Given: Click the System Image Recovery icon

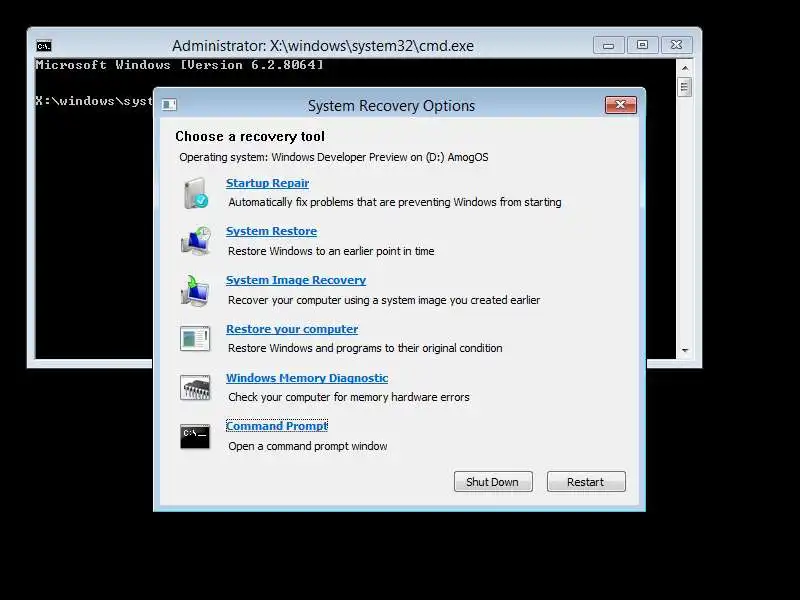Looking at the screenshot, I should [x=195, y=290].
